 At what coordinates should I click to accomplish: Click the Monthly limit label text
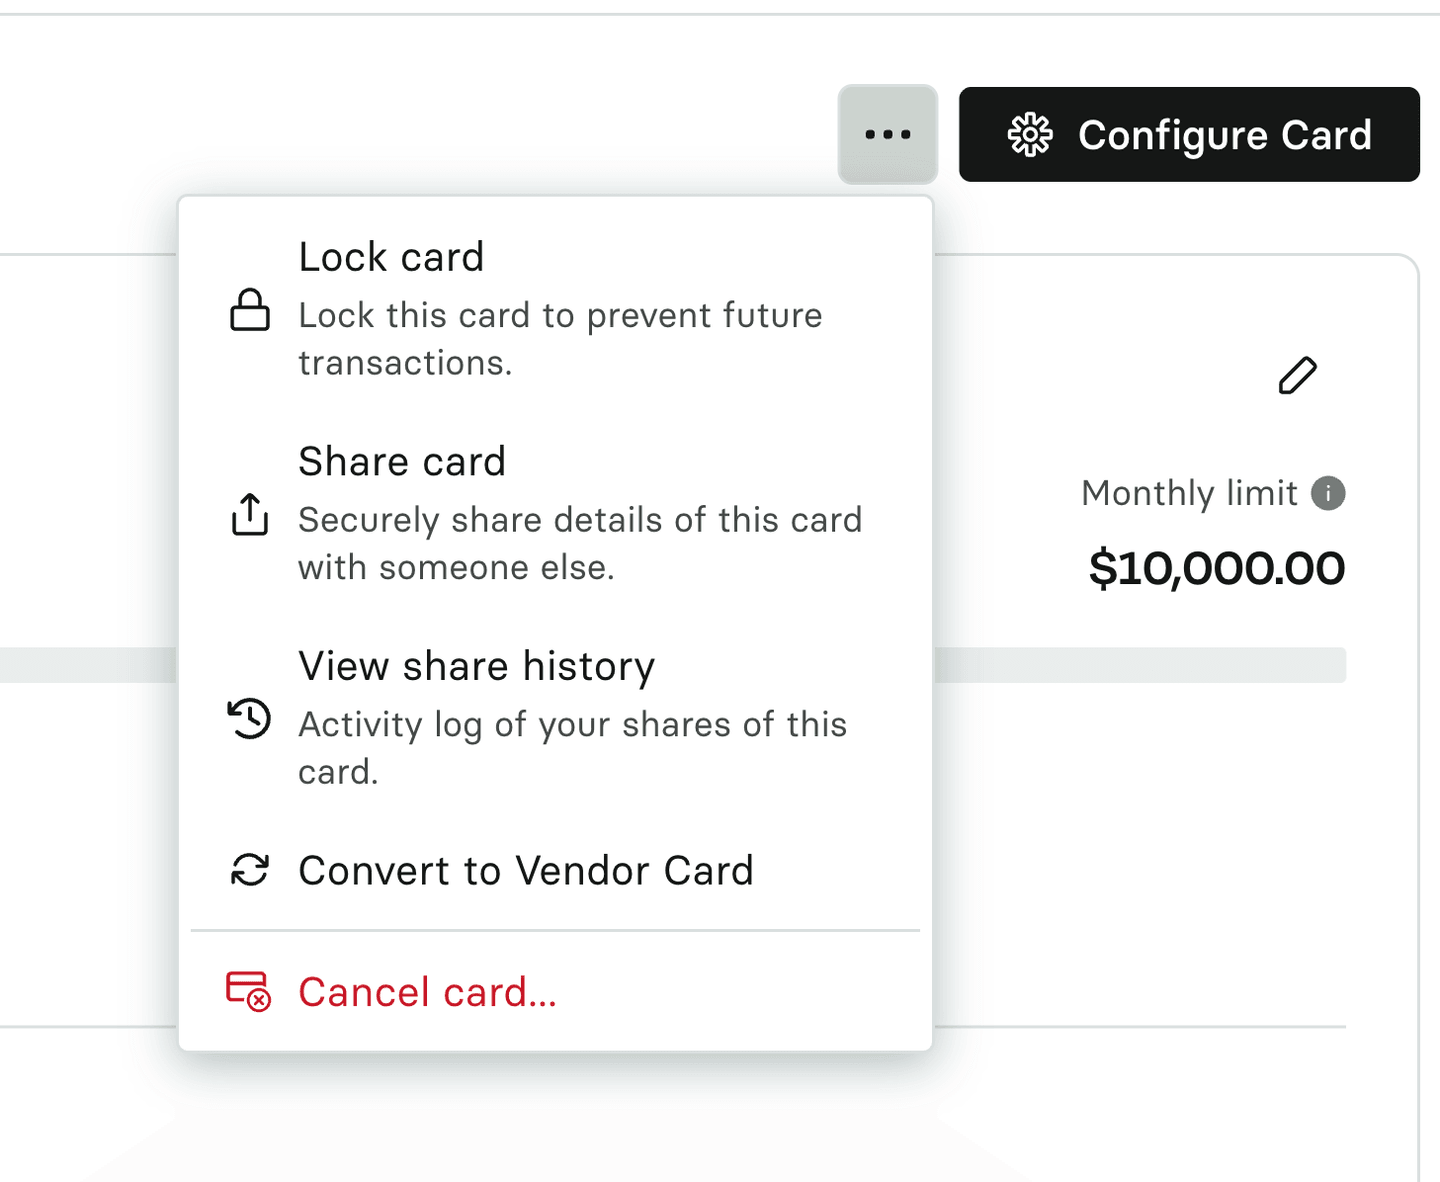coord(1189,493)
